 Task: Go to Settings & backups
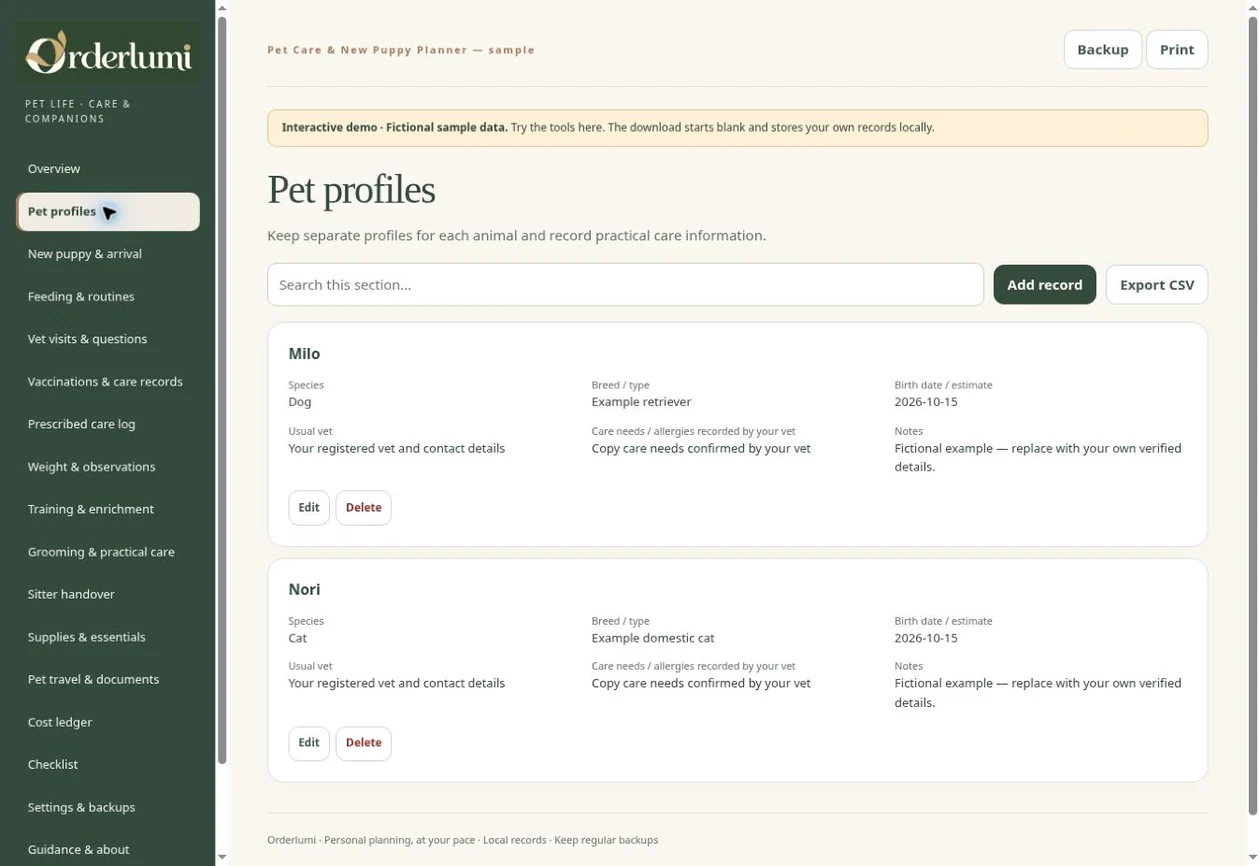pos(108,807)
